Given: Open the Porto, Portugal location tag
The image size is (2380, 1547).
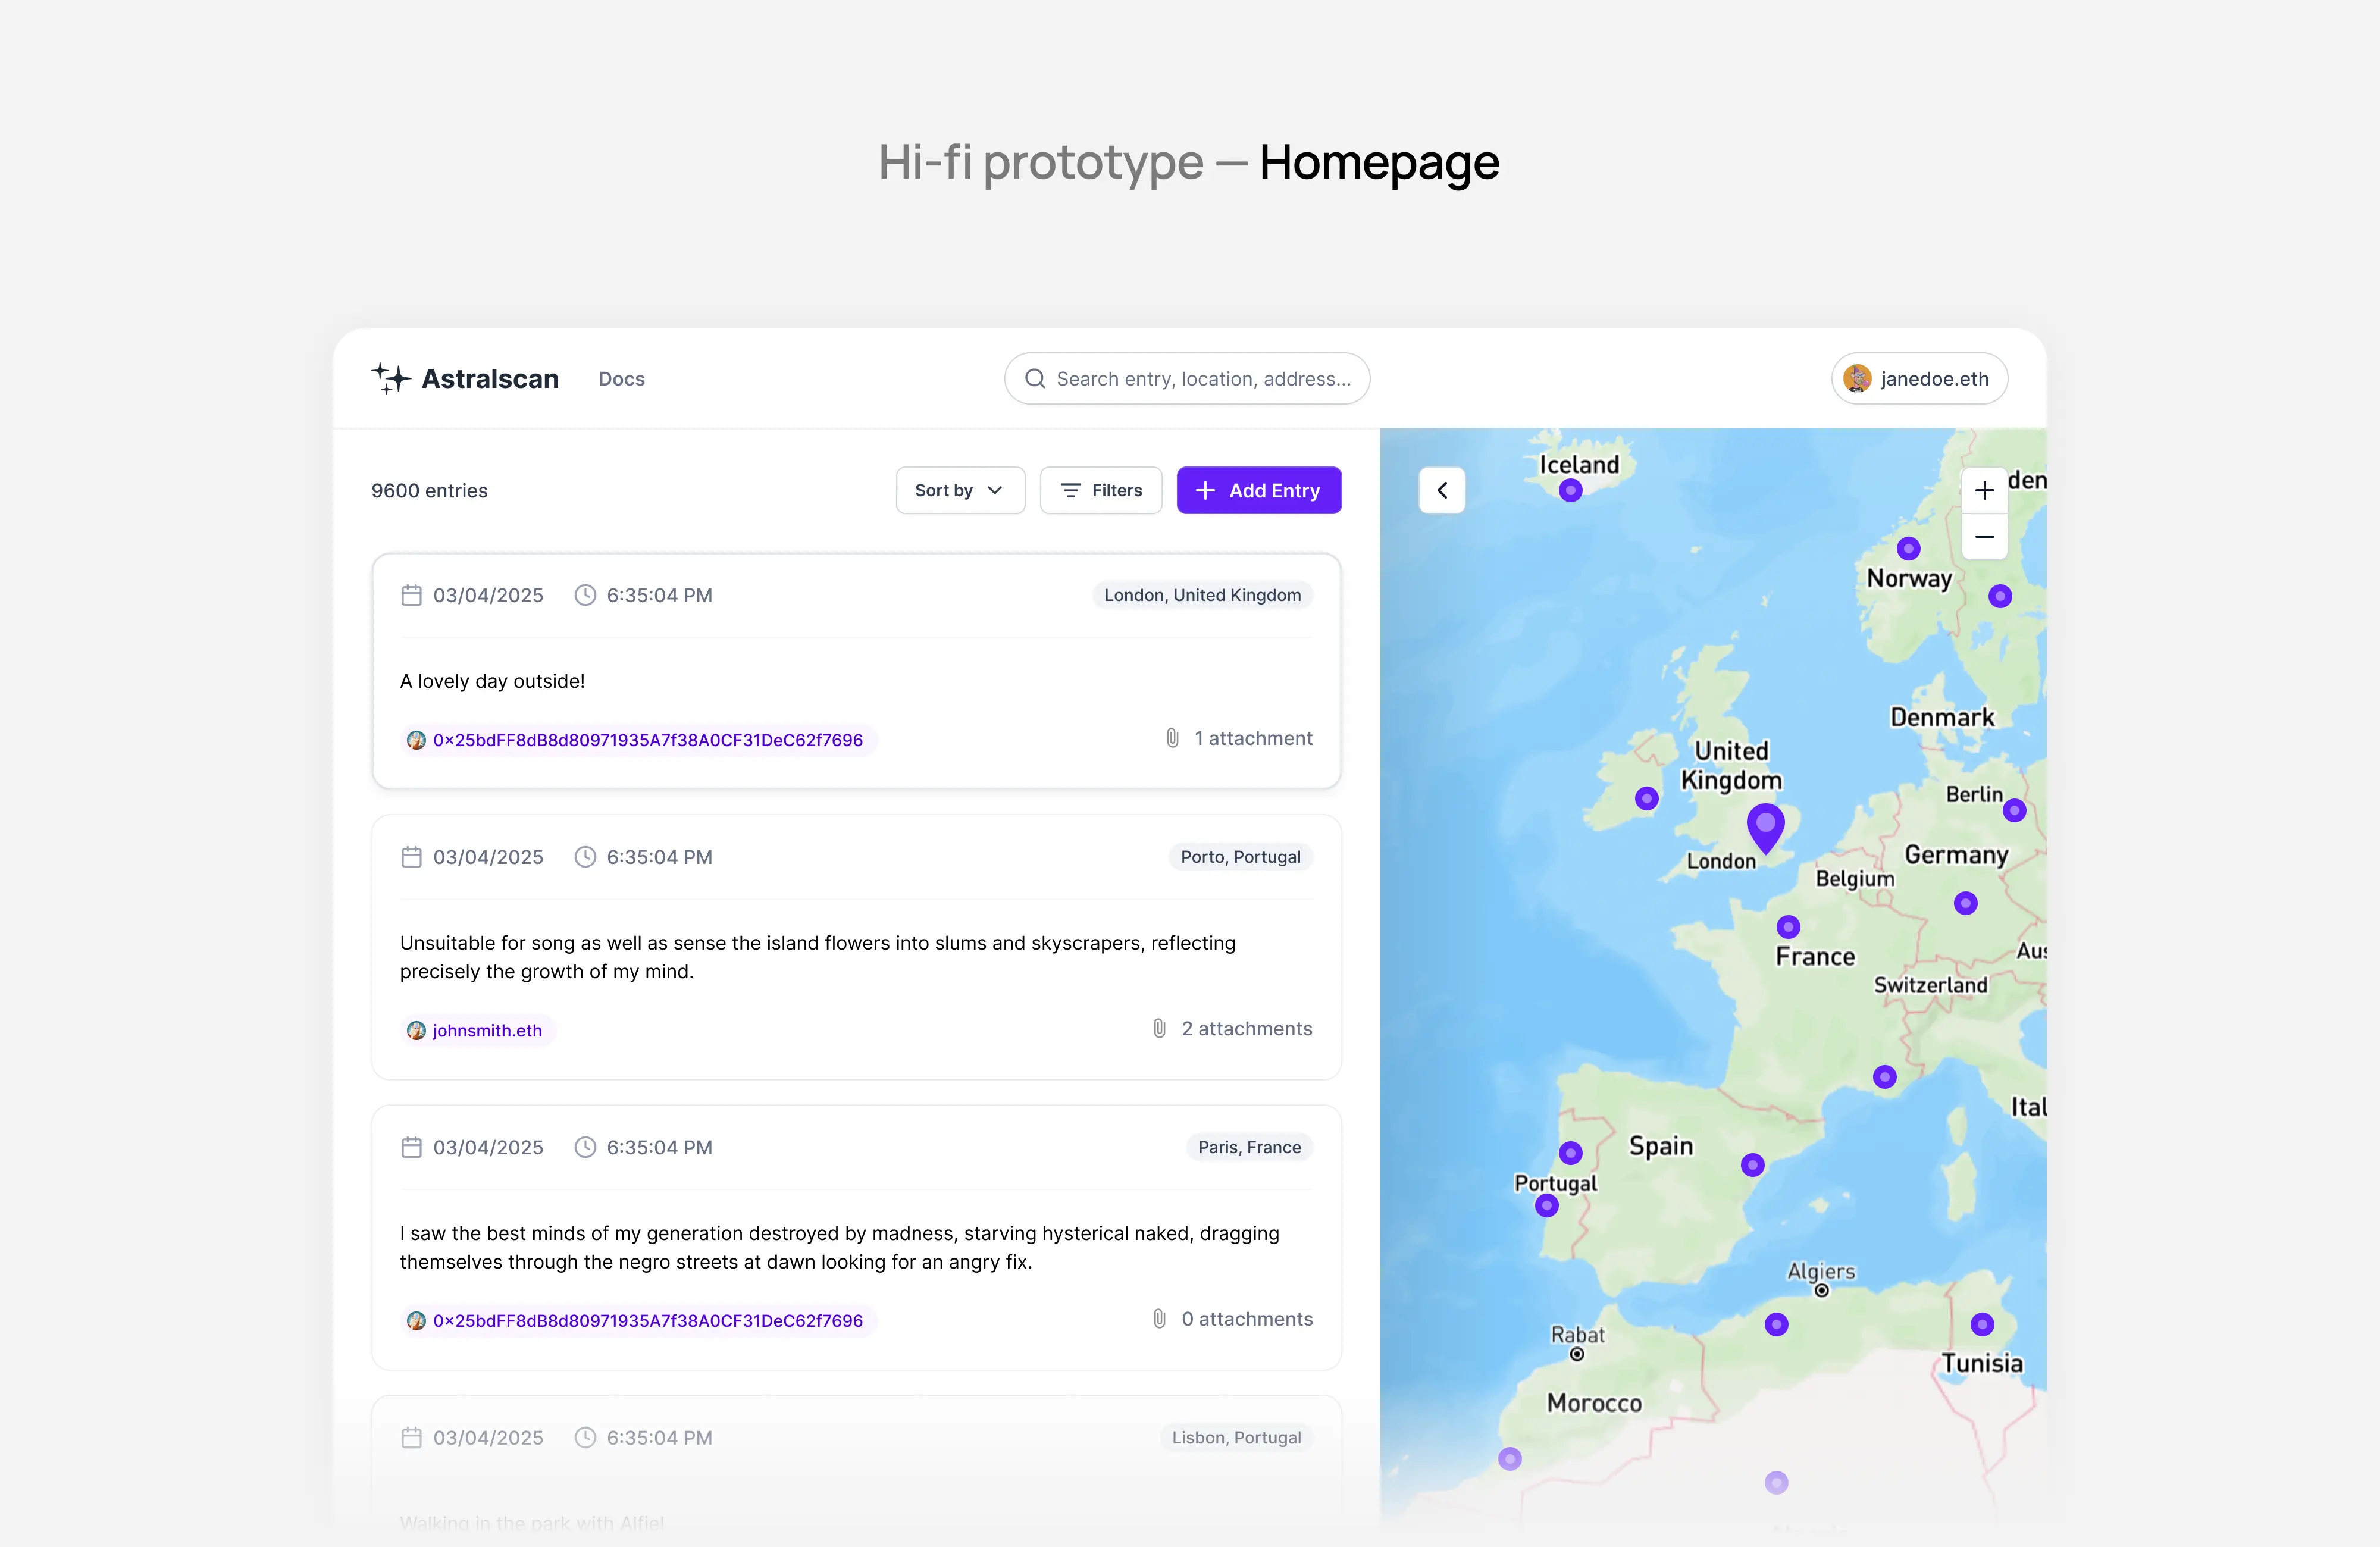Looking at the screenshot, I should [x=1241, y=857].
